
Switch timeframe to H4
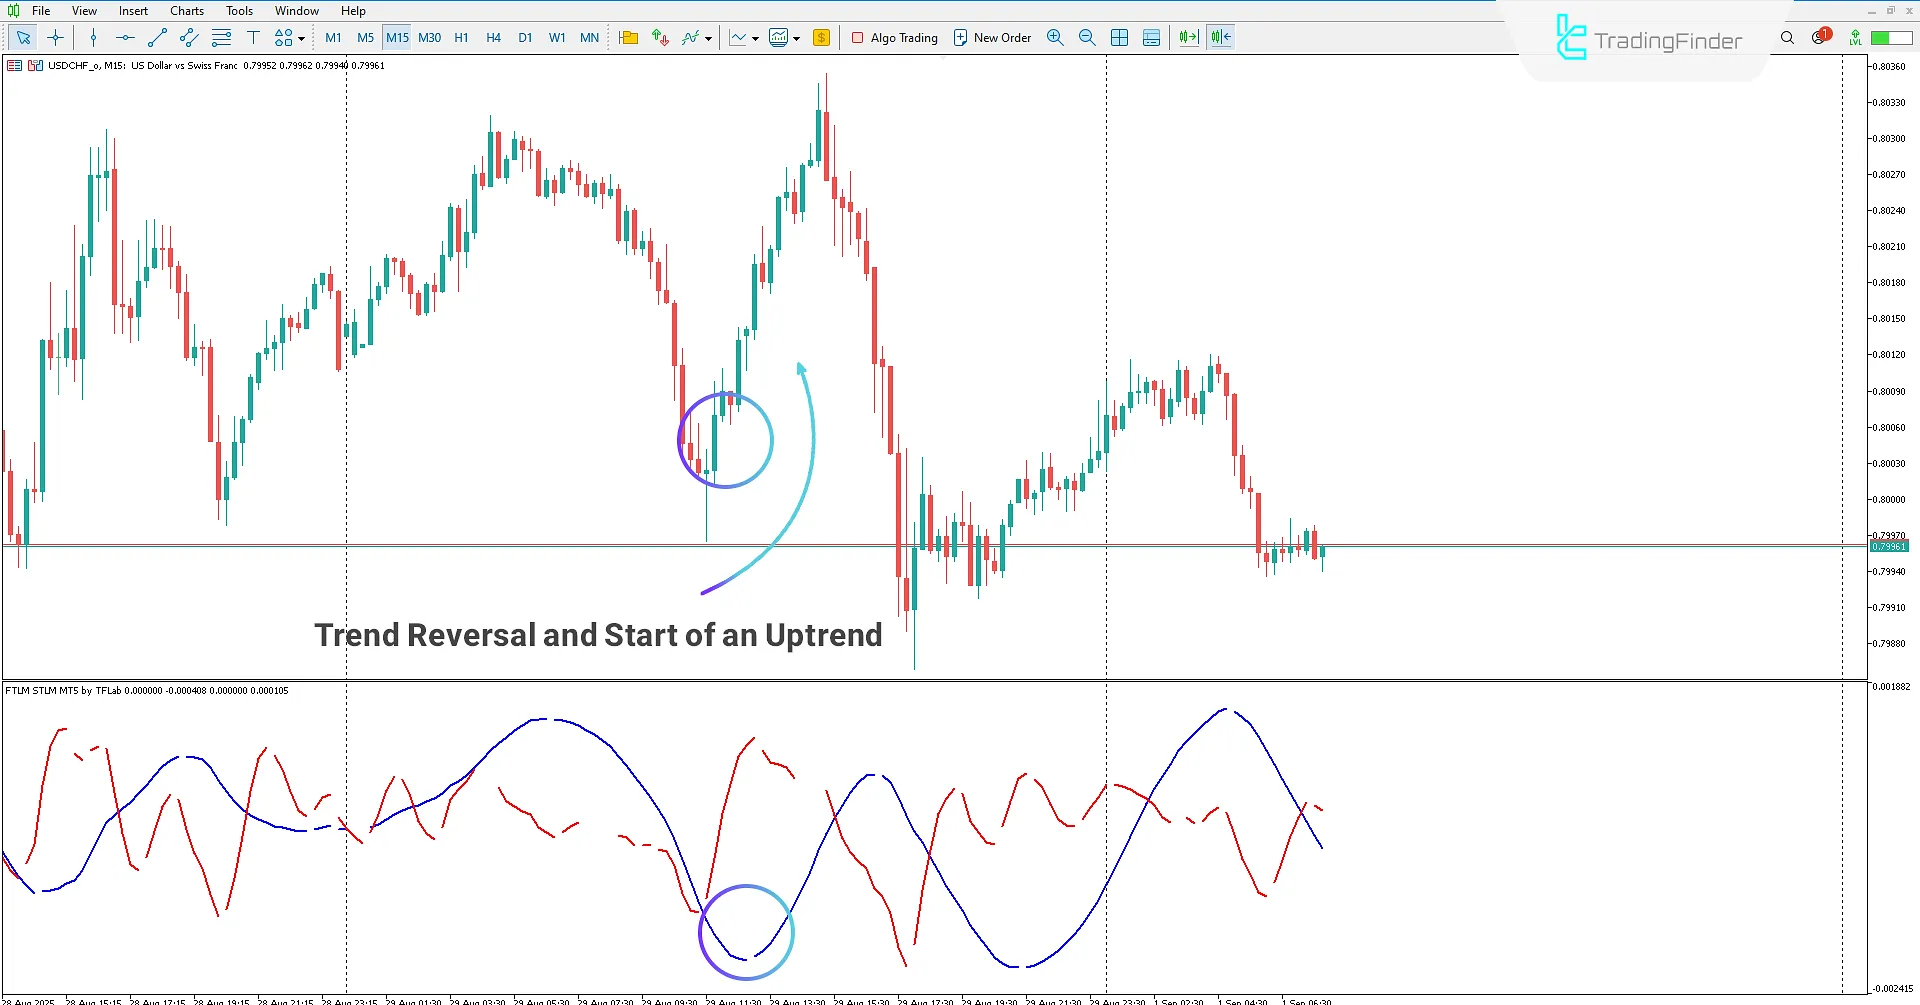[493, 38]
